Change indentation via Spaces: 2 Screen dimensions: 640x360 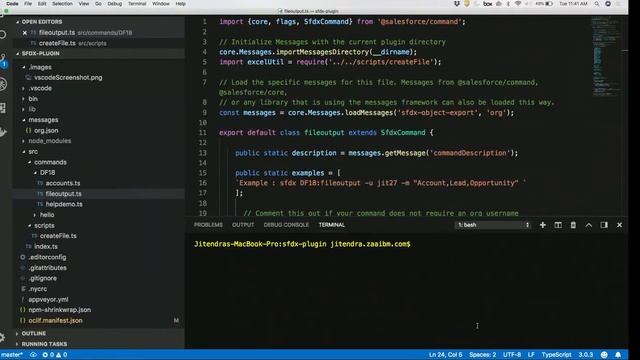(x=482, y=355)
